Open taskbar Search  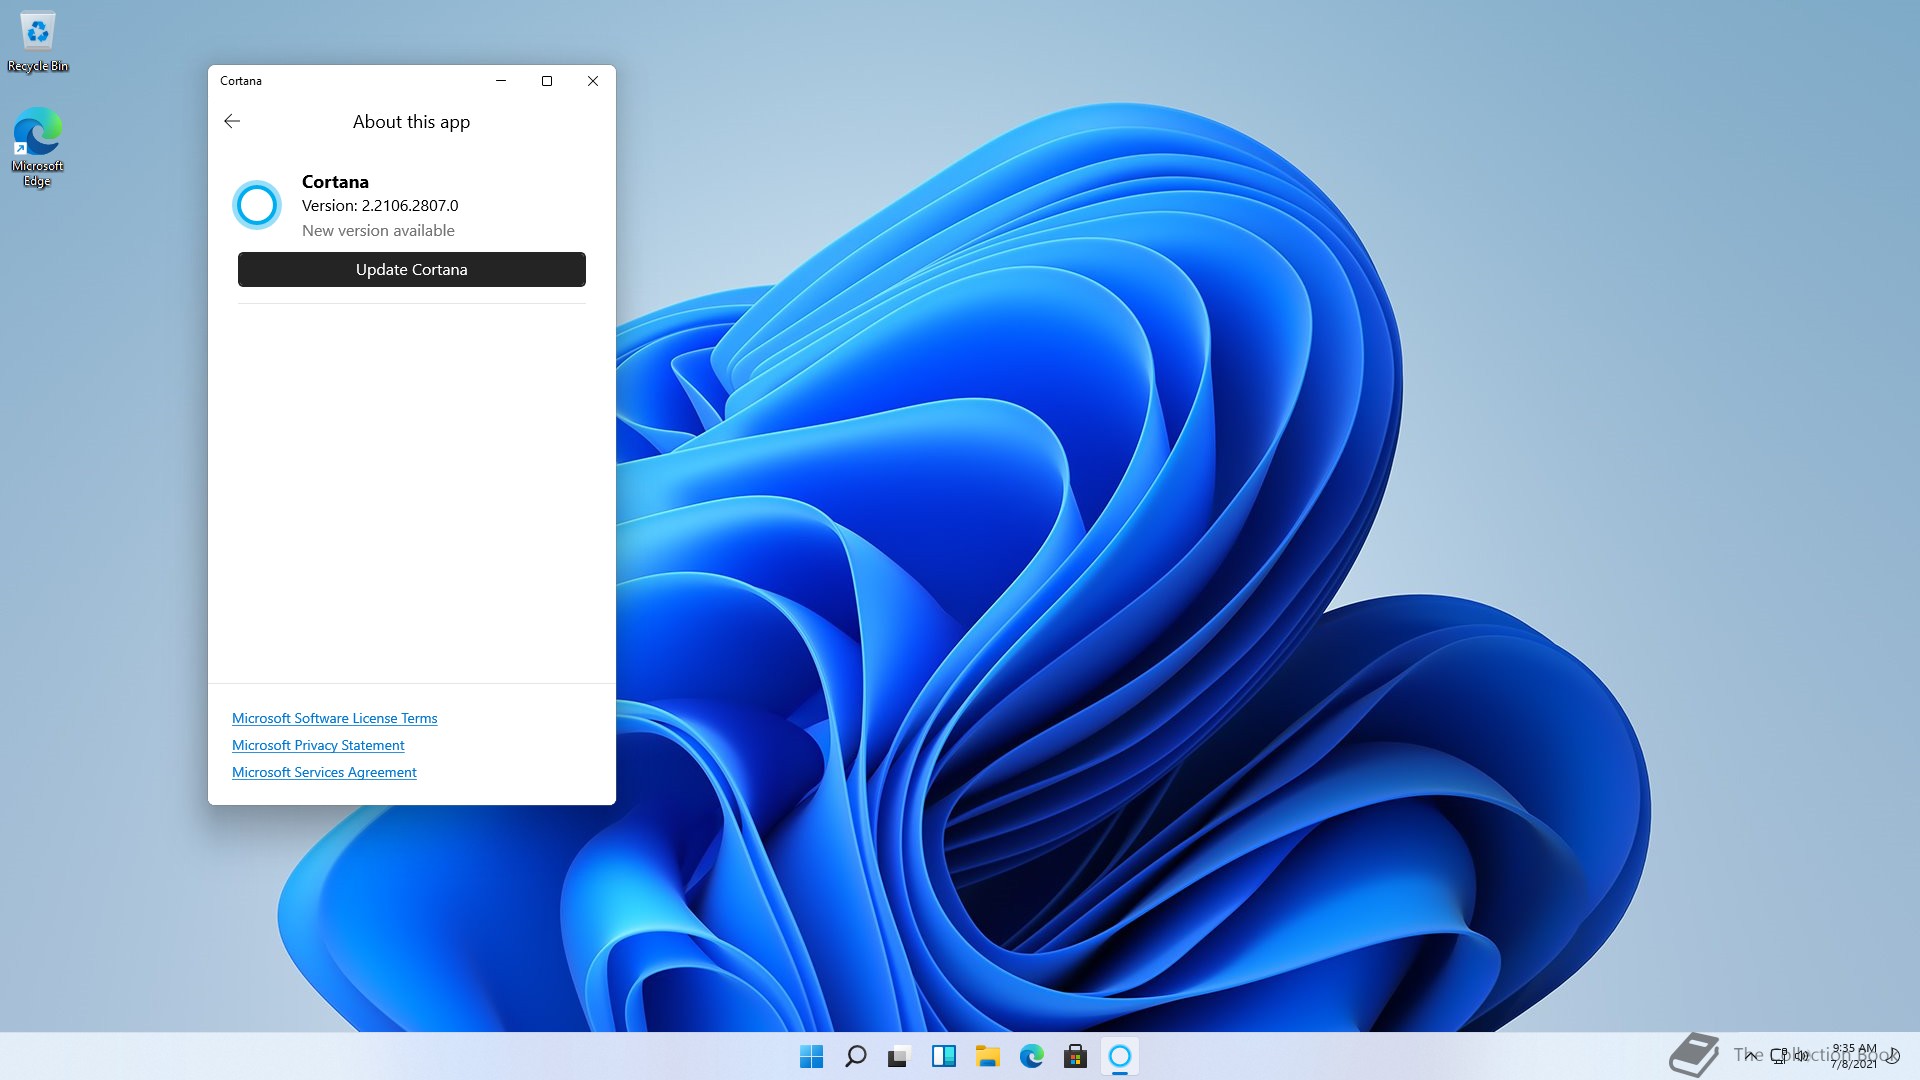pyautogui.click(x=855, y=1056)
